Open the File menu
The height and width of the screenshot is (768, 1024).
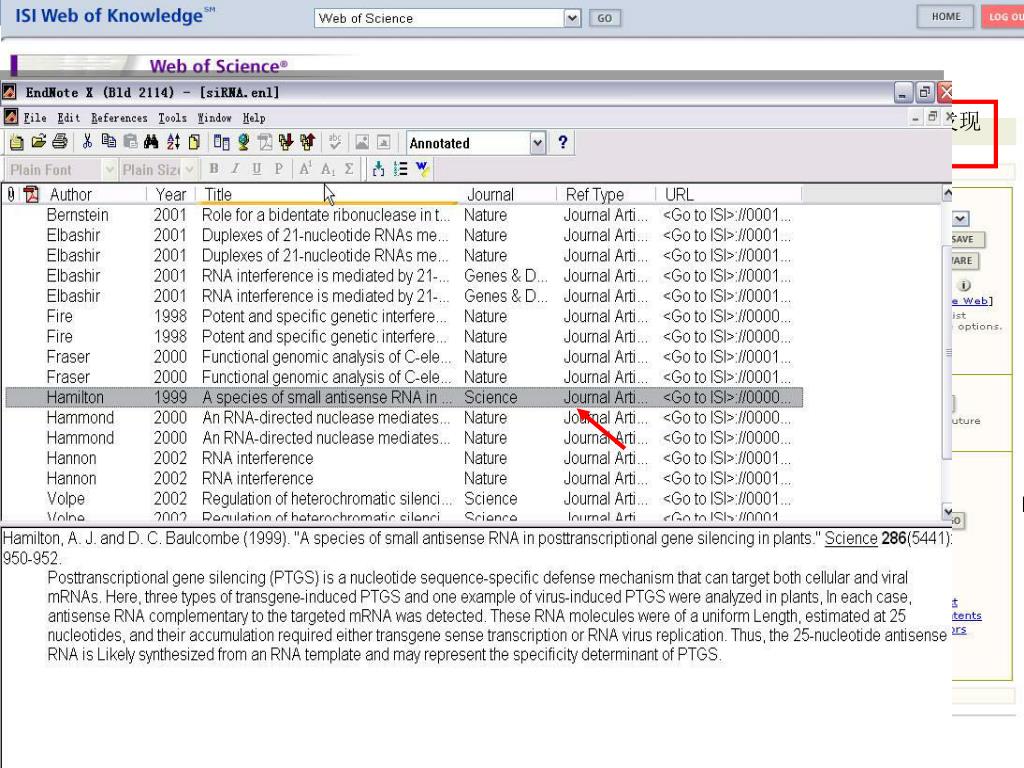click(35, 118)
